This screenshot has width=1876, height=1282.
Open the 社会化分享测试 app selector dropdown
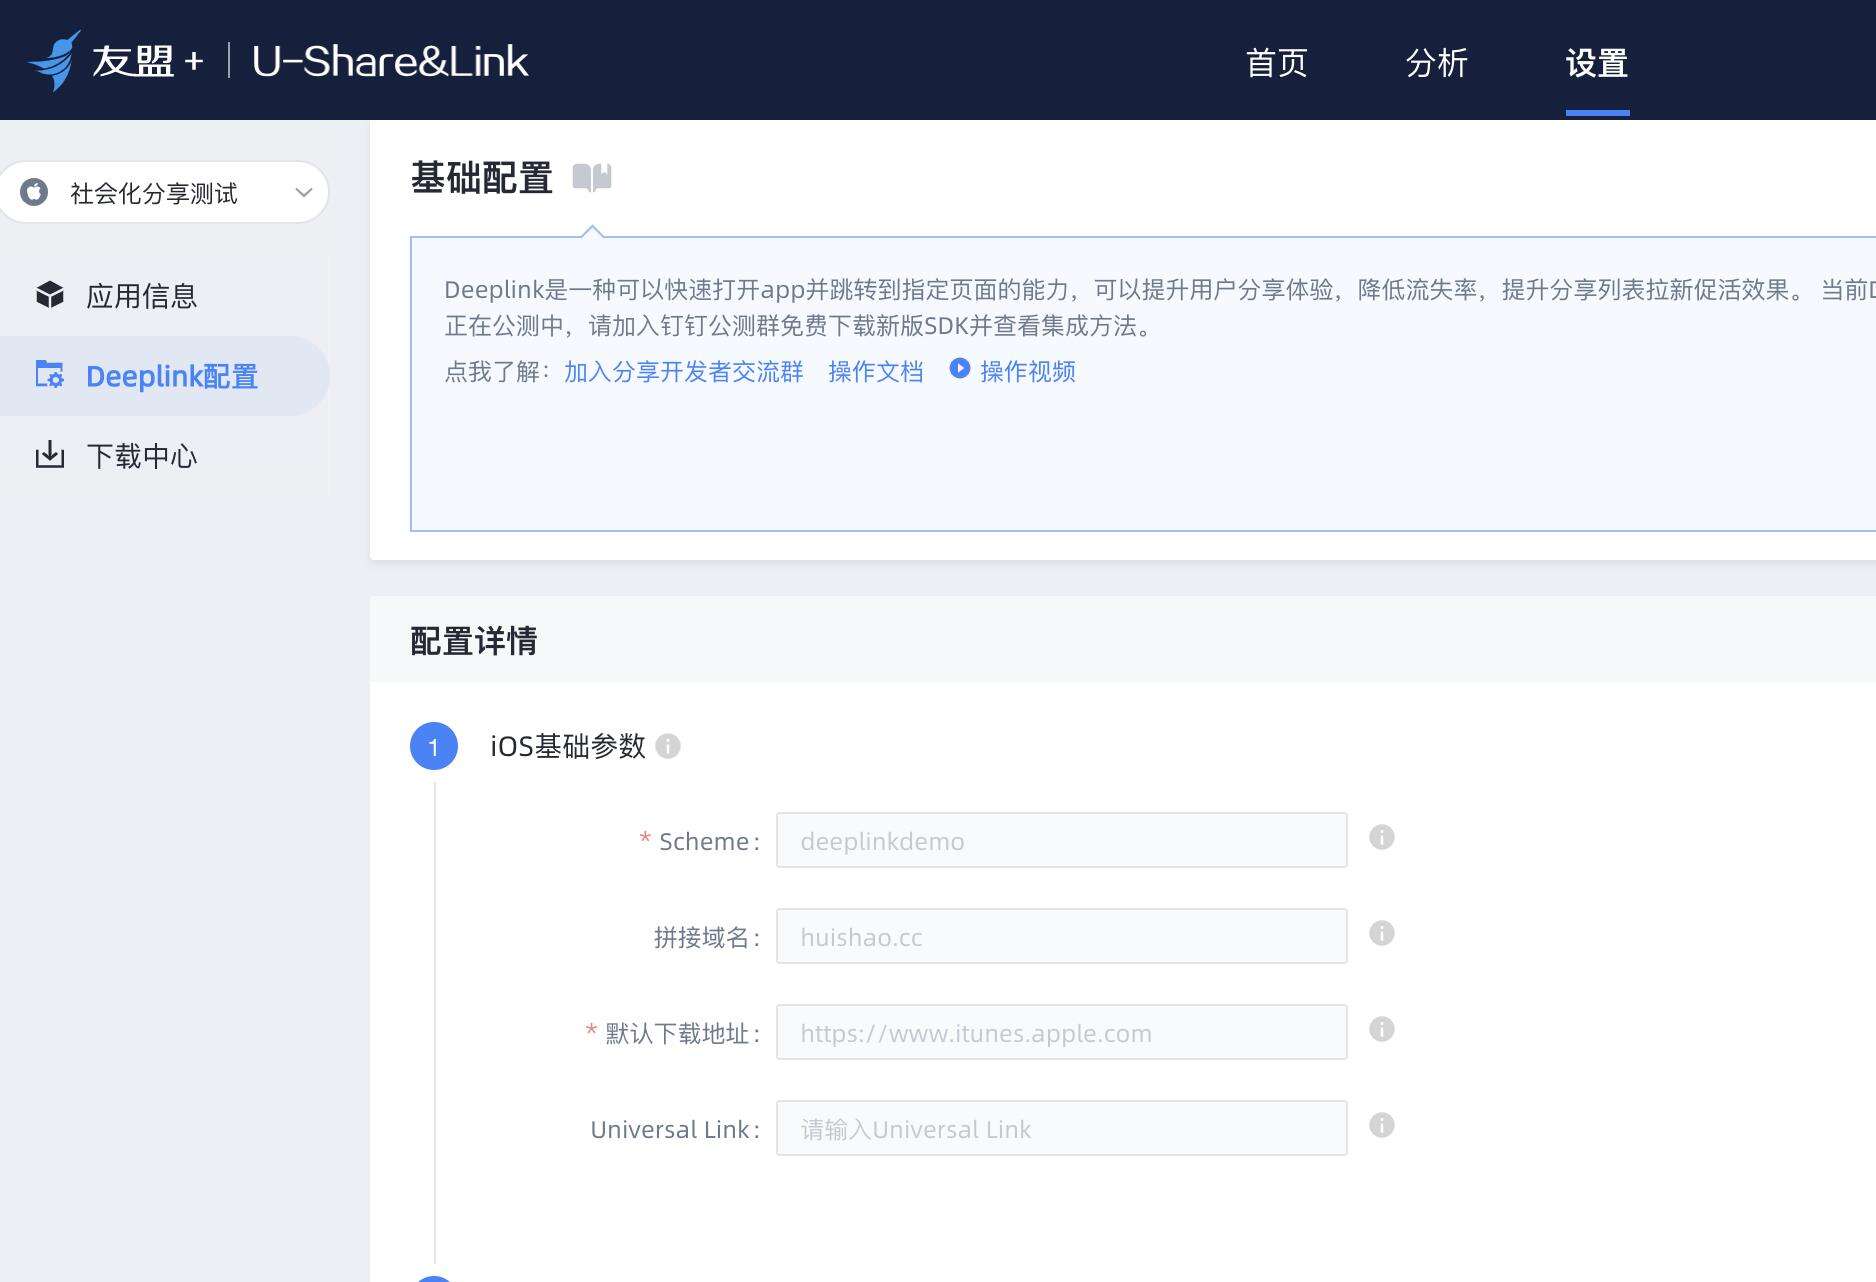[165, 192]
